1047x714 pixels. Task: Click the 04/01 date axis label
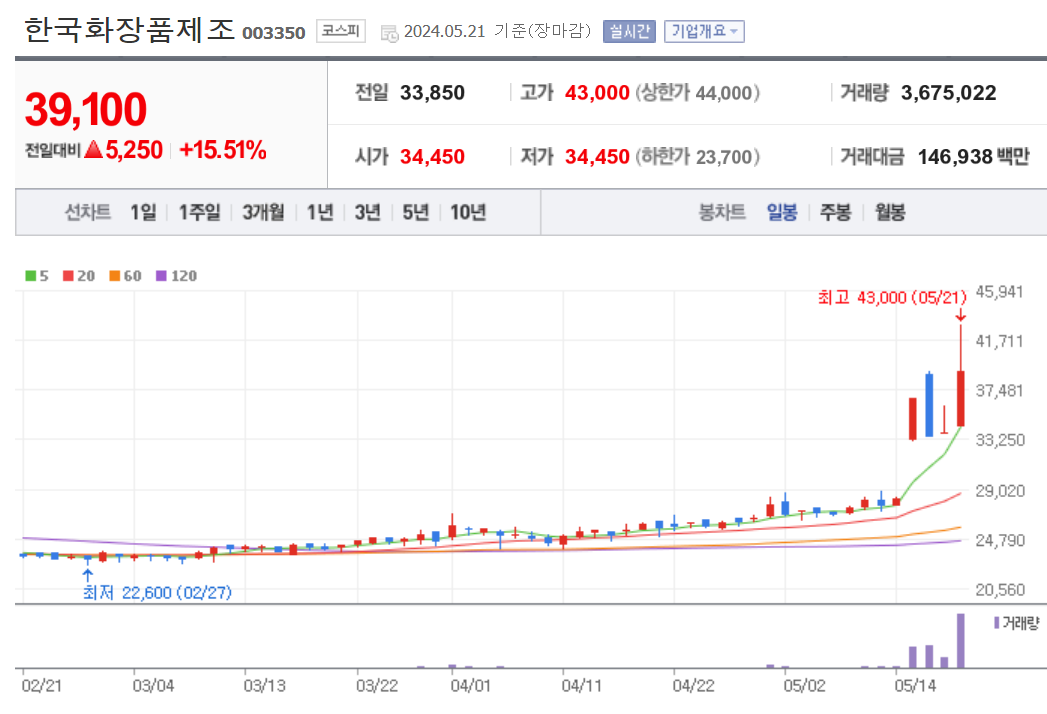click(470, 685)
